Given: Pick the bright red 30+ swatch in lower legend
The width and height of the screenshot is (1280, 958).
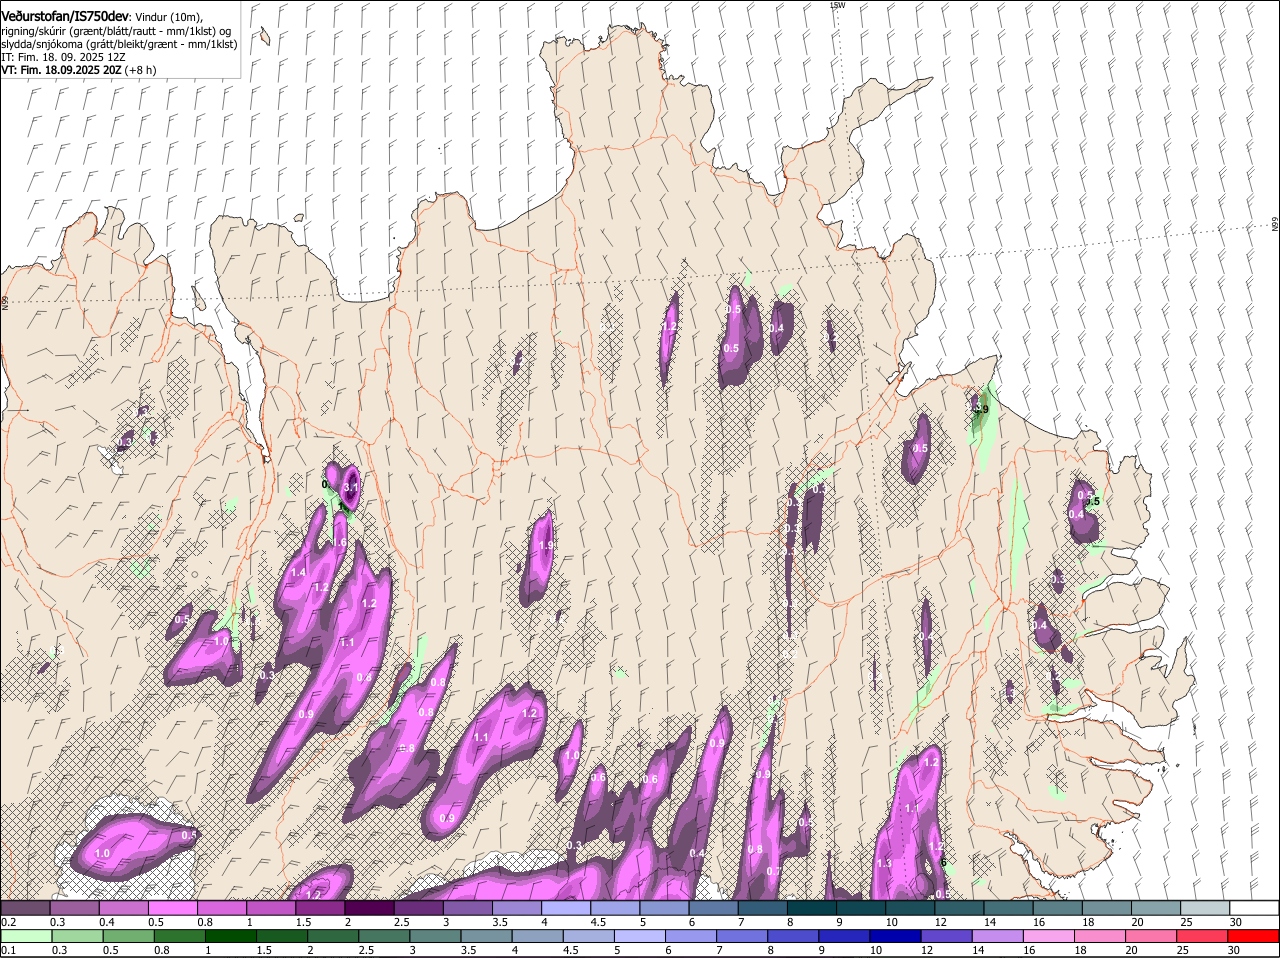Looking at the screenshot, I should pos(1255,936).
